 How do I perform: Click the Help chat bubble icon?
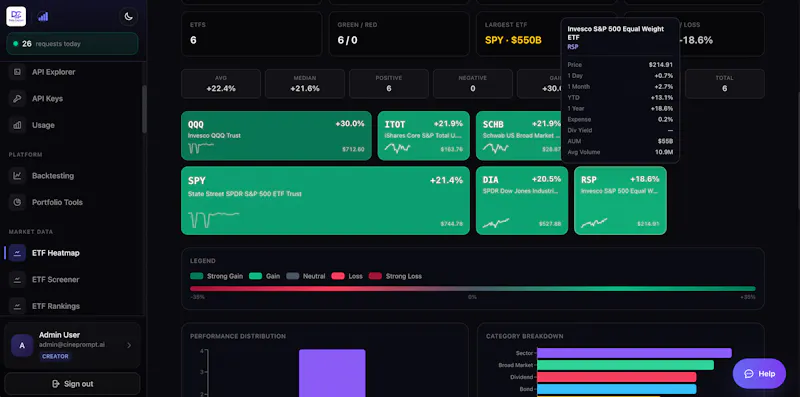click(749, 374)
